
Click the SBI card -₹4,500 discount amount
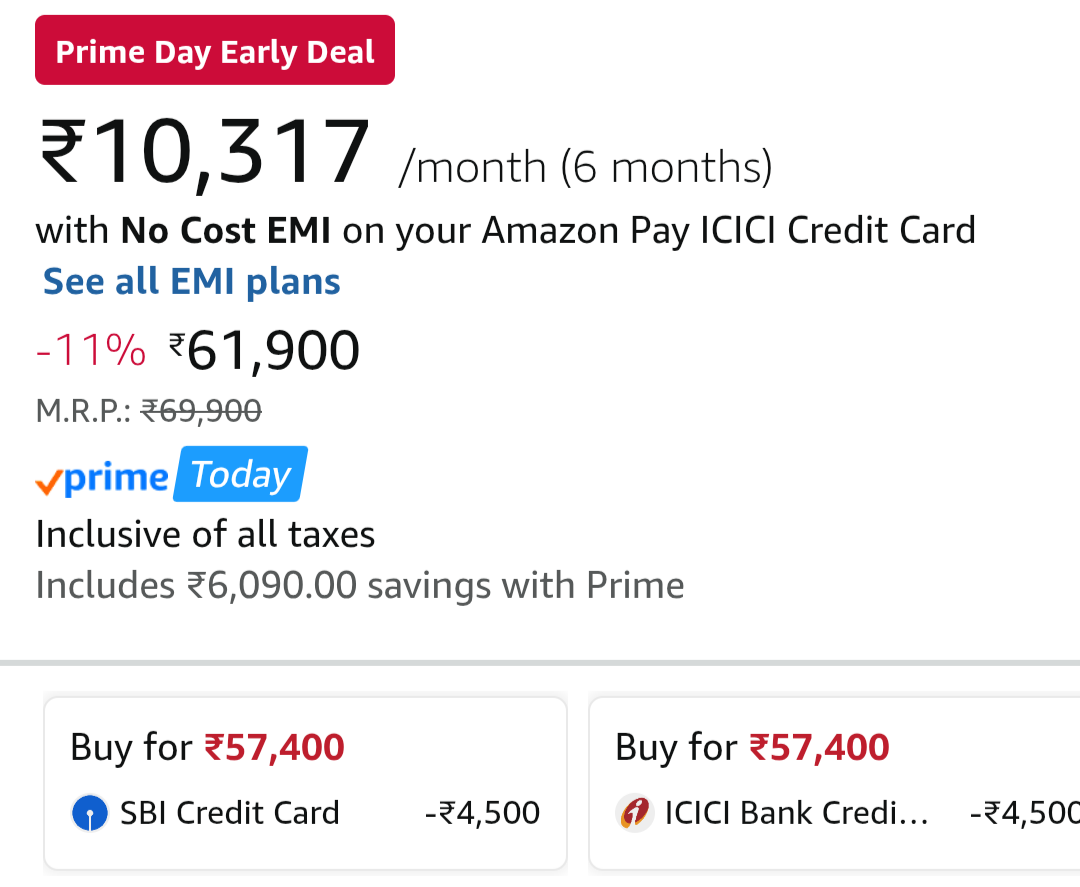tap(482, 813)
